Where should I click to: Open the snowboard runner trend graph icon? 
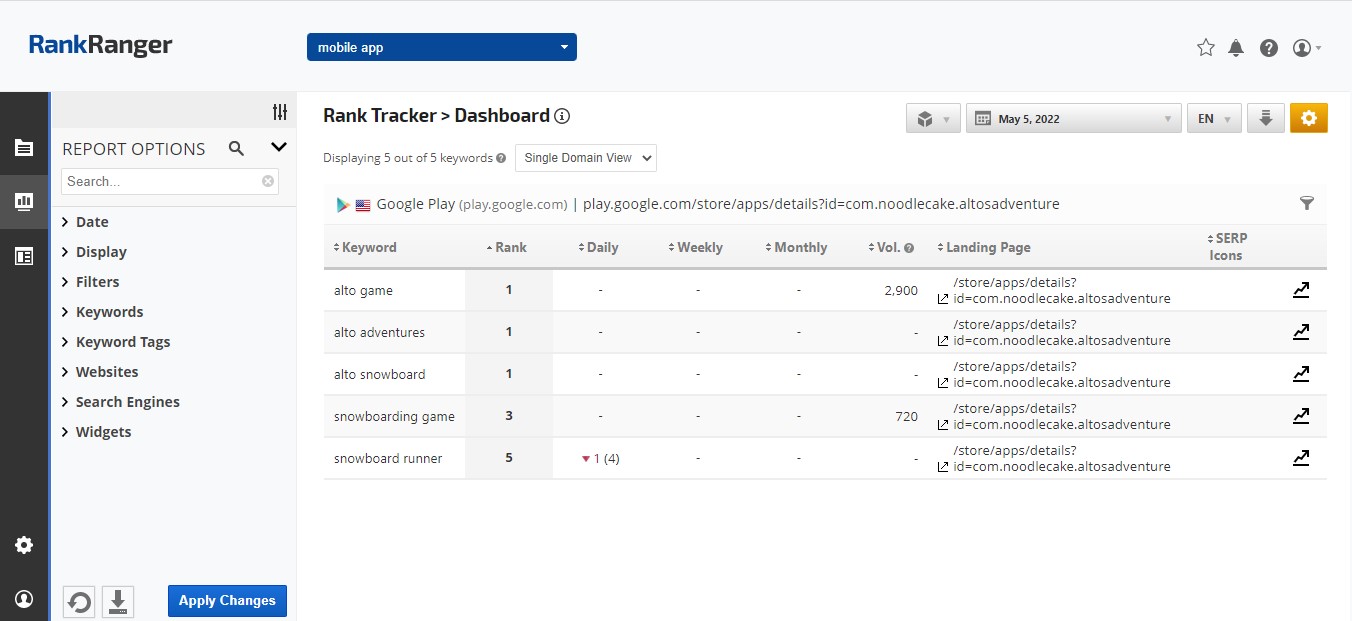[x=1301, y=458]
